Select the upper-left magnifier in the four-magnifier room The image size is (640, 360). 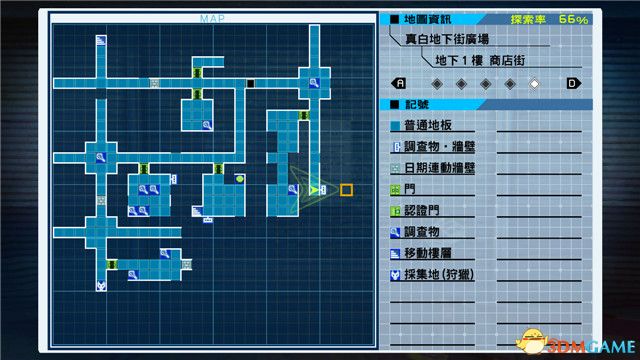tap(143, 189)
